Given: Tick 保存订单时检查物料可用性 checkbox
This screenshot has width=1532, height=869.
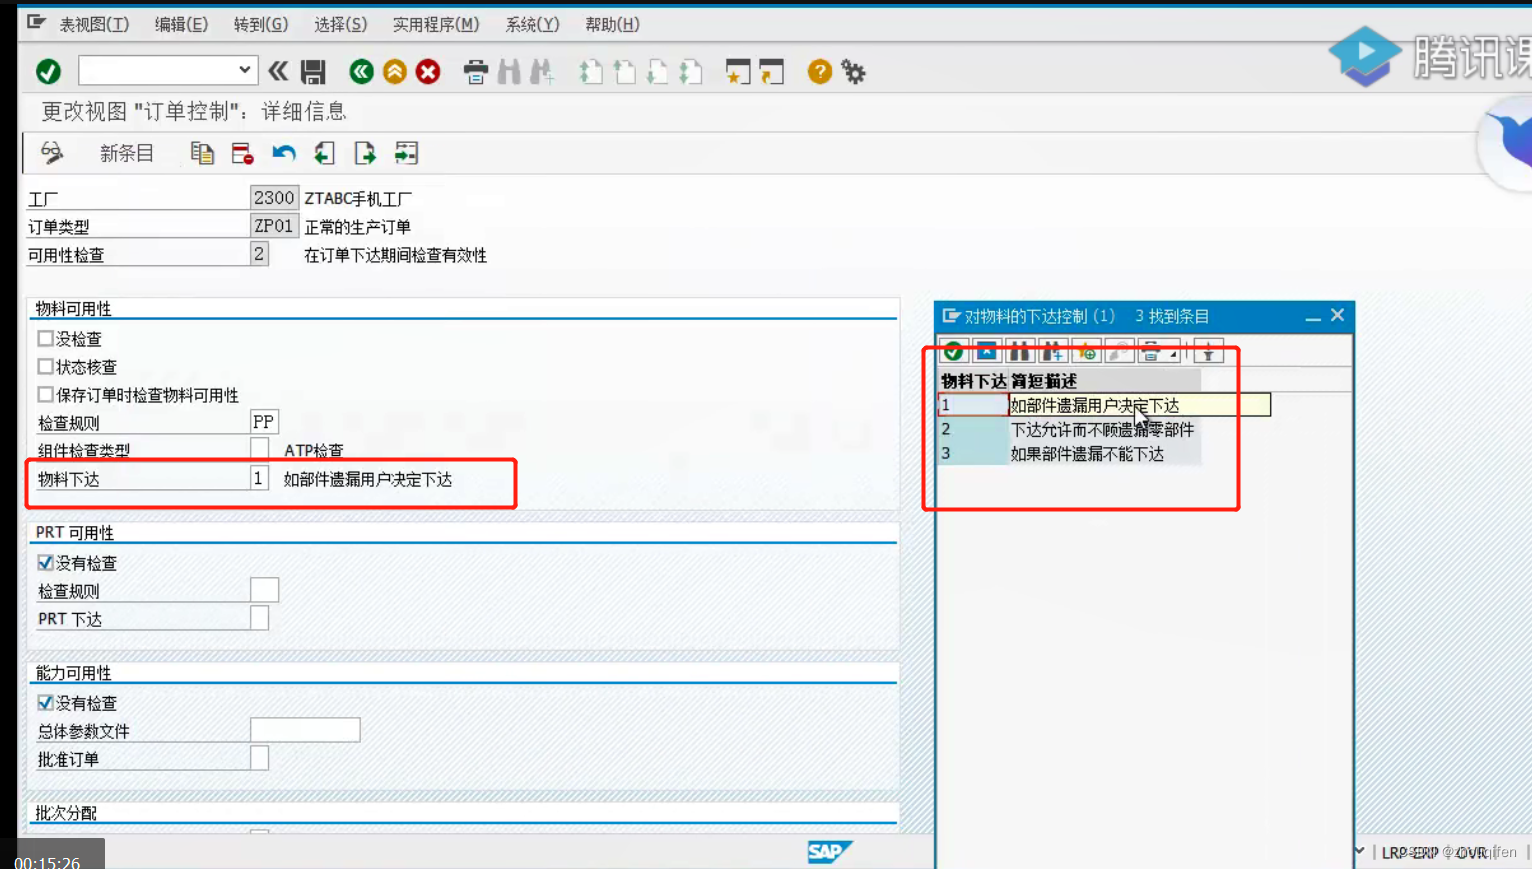Looking at the screenshot, I should [x=45, y=395].
